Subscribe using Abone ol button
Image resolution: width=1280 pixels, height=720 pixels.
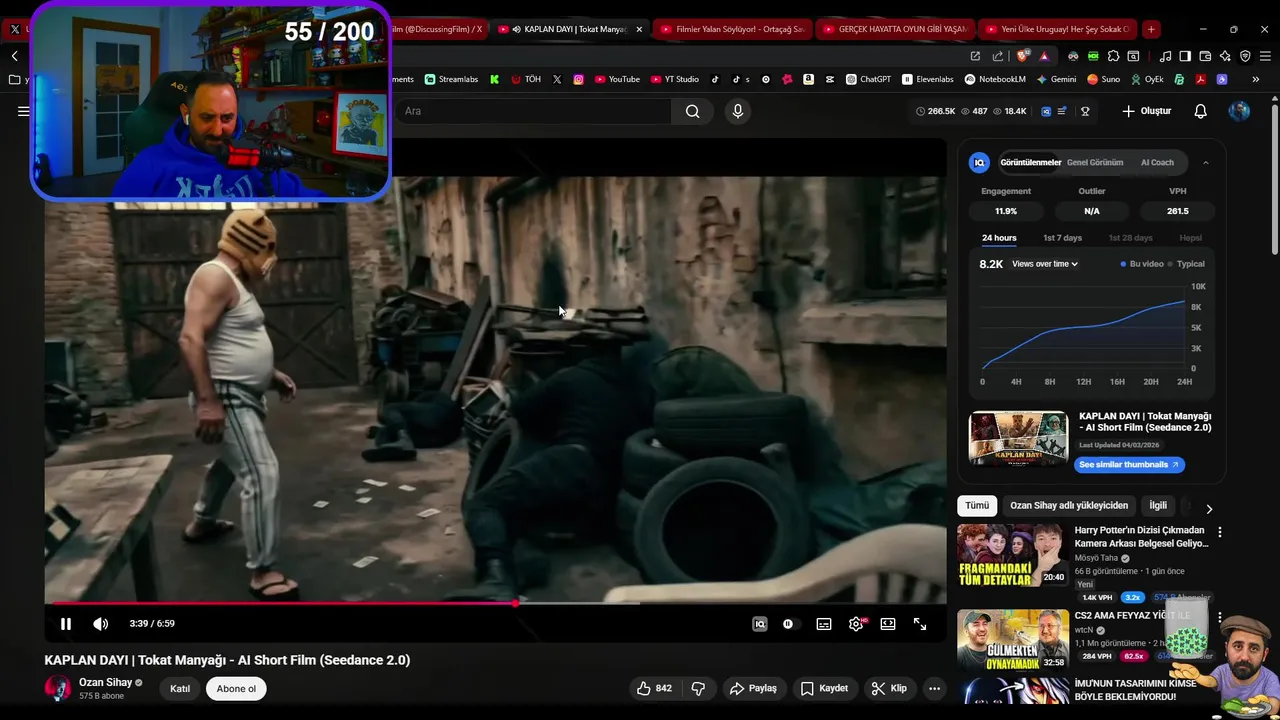[236, 688]
